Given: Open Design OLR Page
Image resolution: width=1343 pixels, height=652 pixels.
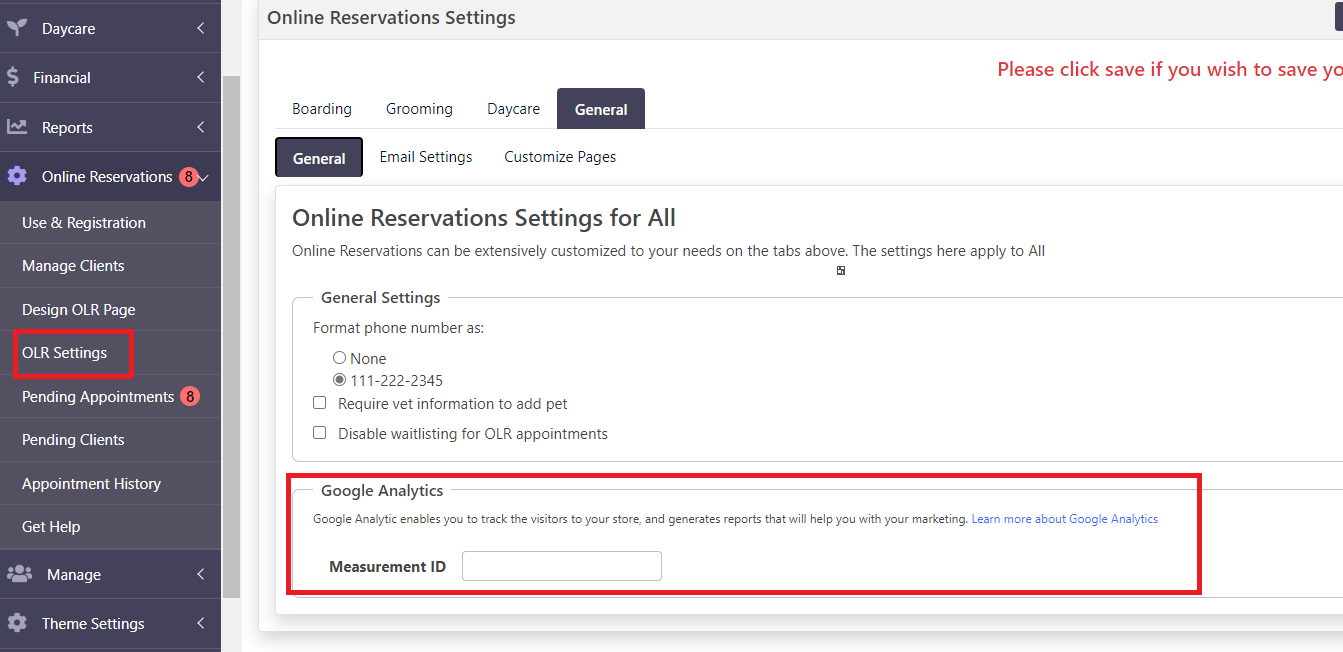Looking at the screenshot, I should coord(79,309).
